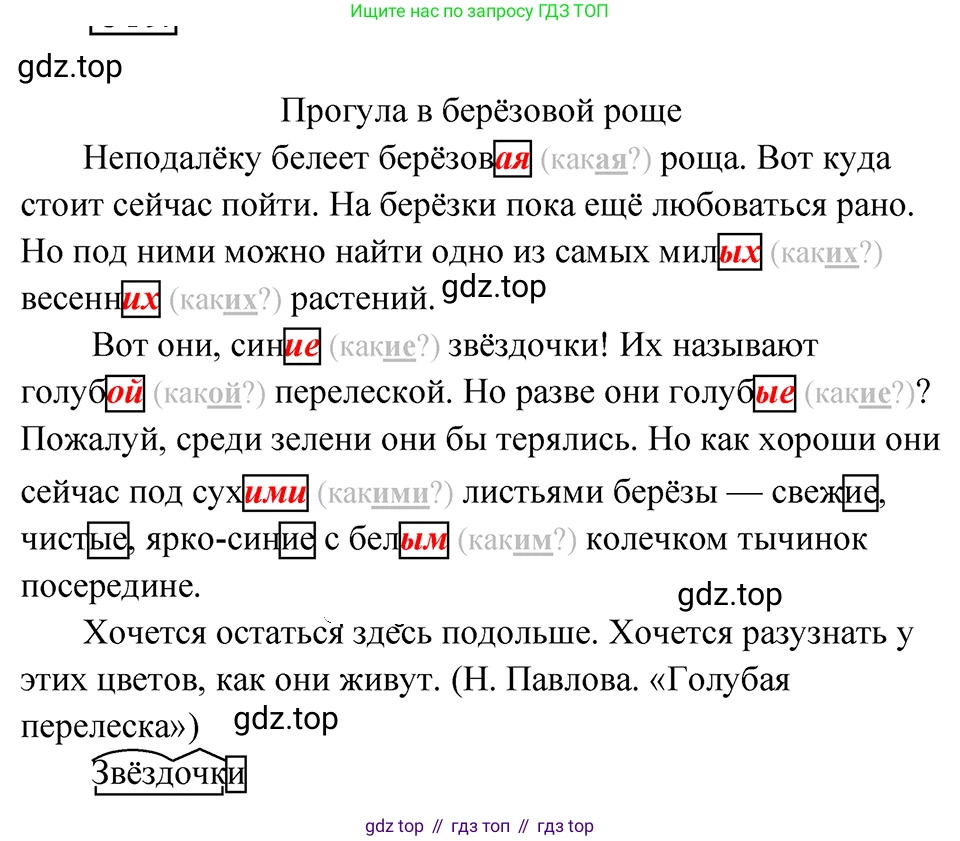
Task: Click red ending "ой" in голубой
Action: (x=126, y=393)
